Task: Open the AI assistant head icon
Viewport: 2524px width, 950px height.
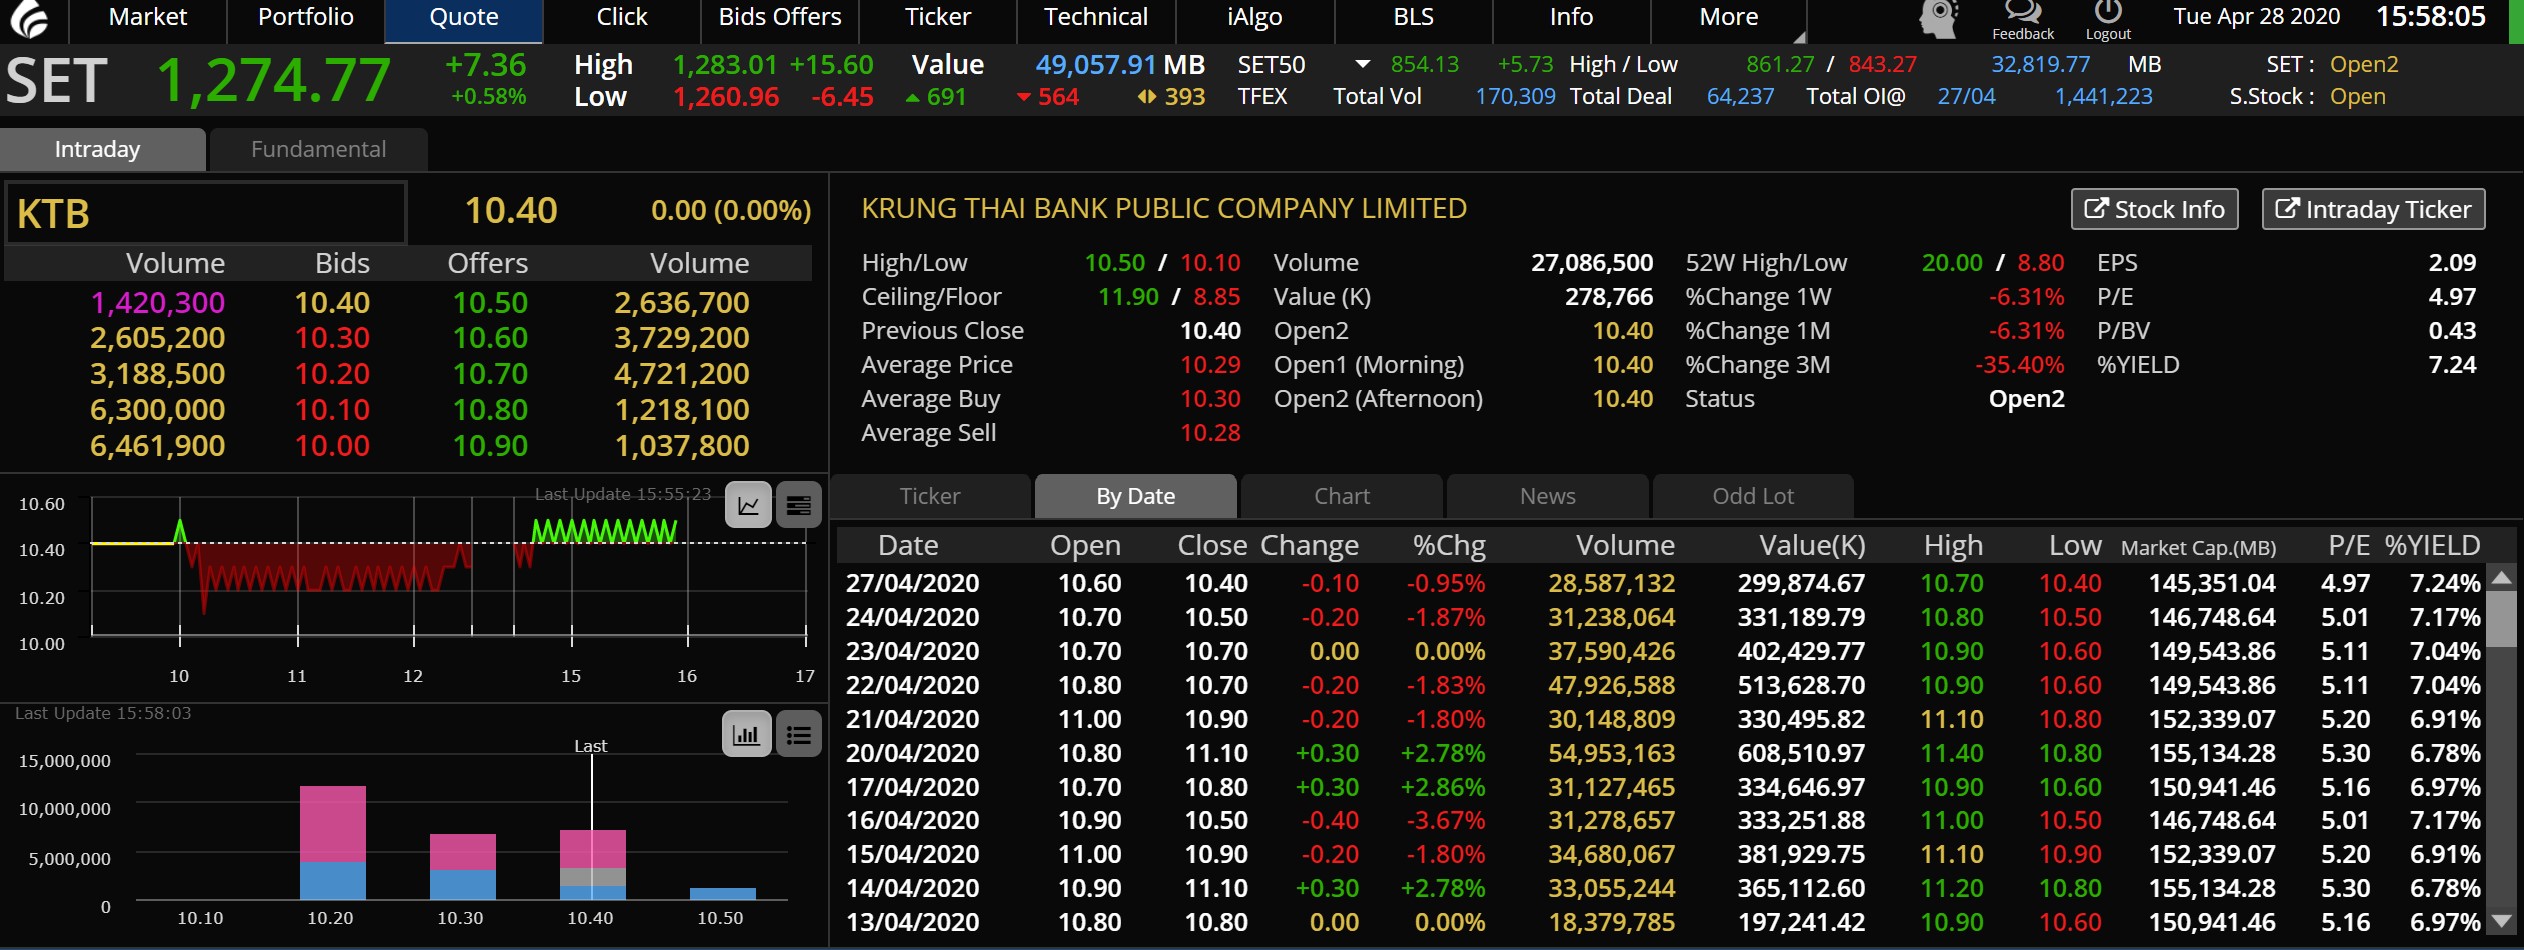Action: point(1938,19)
